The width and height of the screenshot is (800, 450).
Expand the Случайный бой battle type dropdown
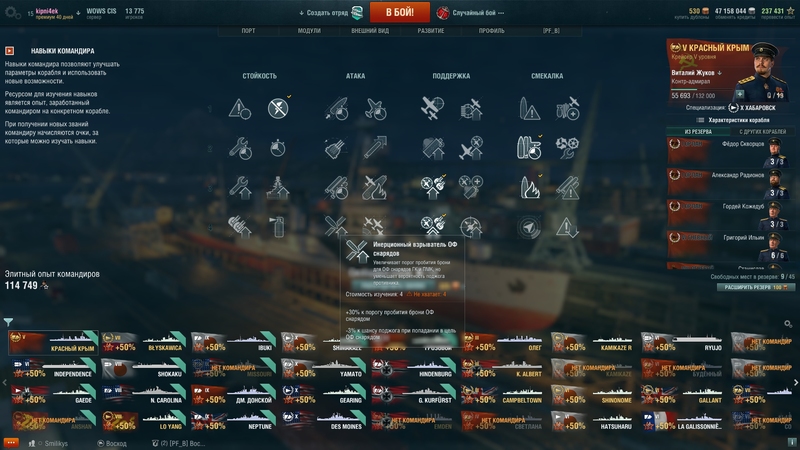coord(472,13)
